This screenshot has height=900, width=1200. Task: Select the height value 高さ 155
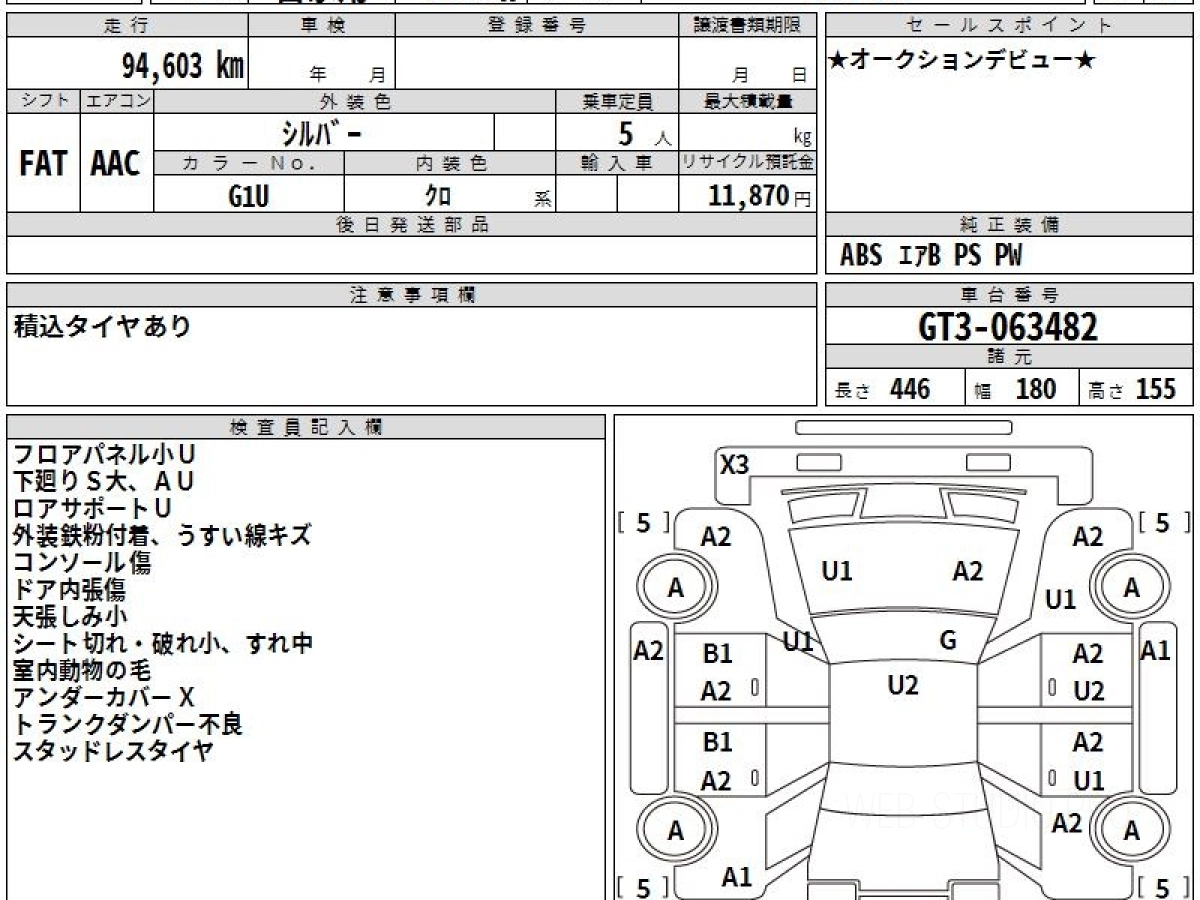click(x=1131, y=389)
